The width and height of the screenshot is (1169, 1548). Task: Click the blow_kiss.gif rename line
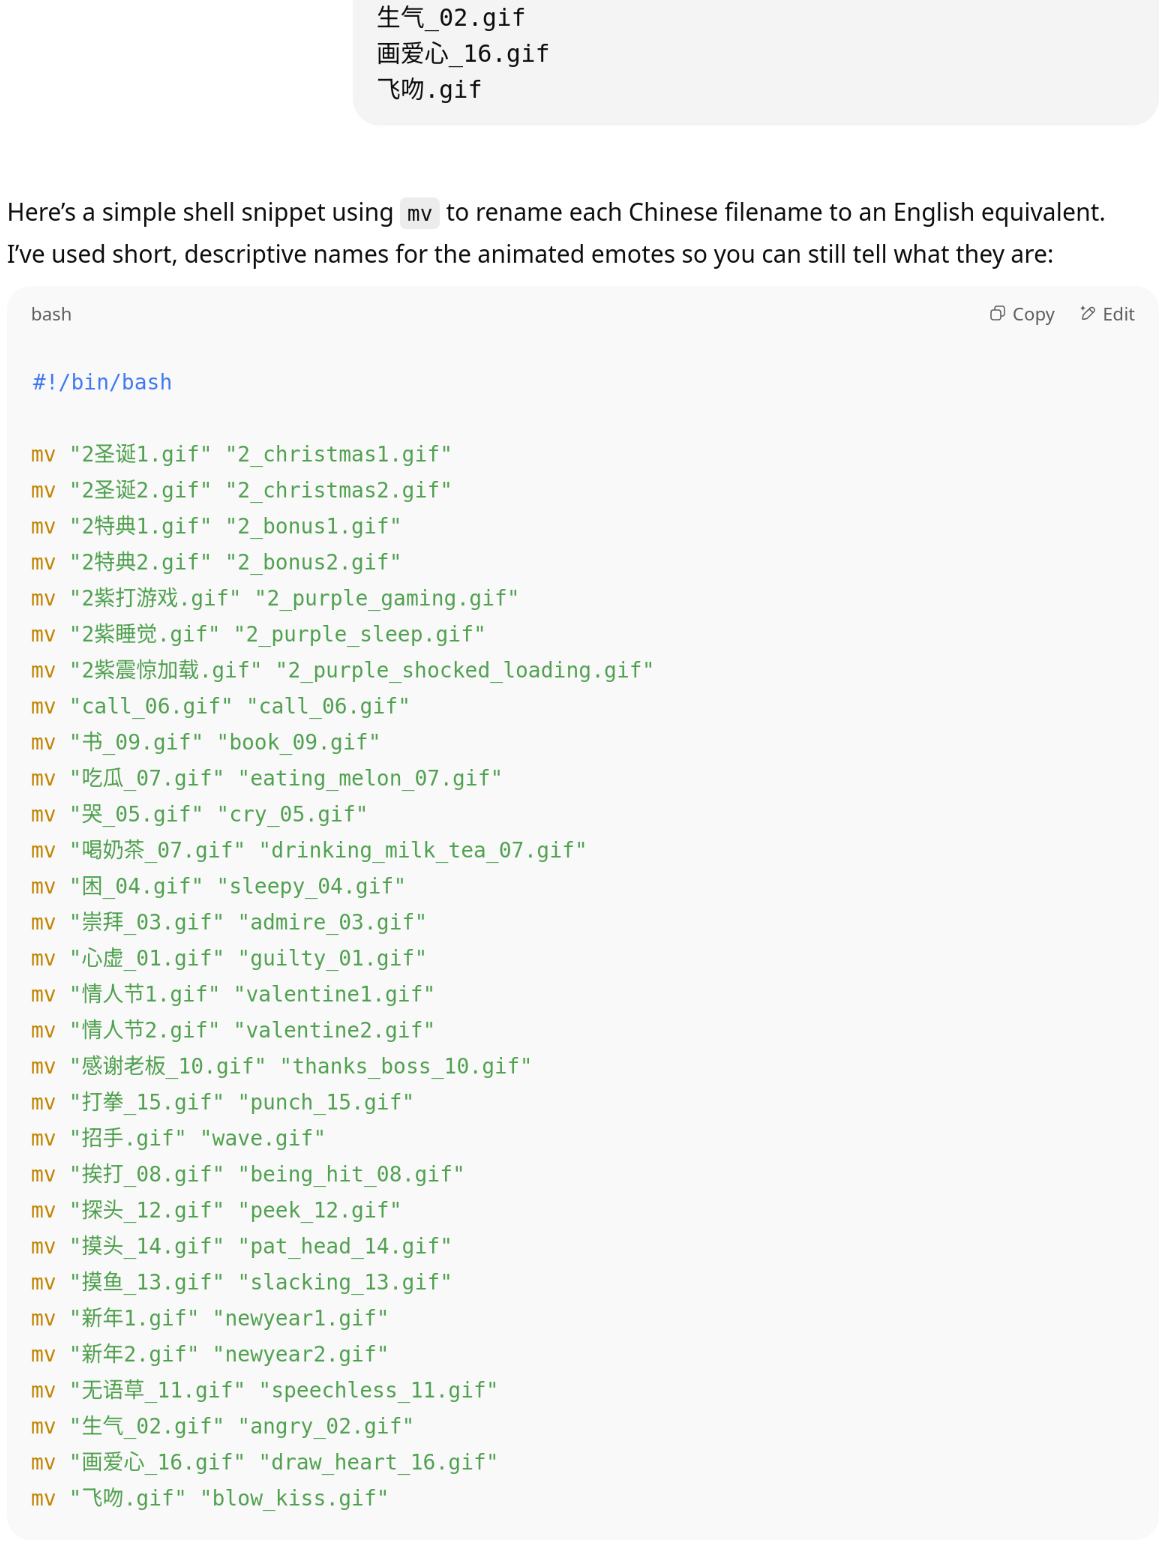(x=209, y=1499)
